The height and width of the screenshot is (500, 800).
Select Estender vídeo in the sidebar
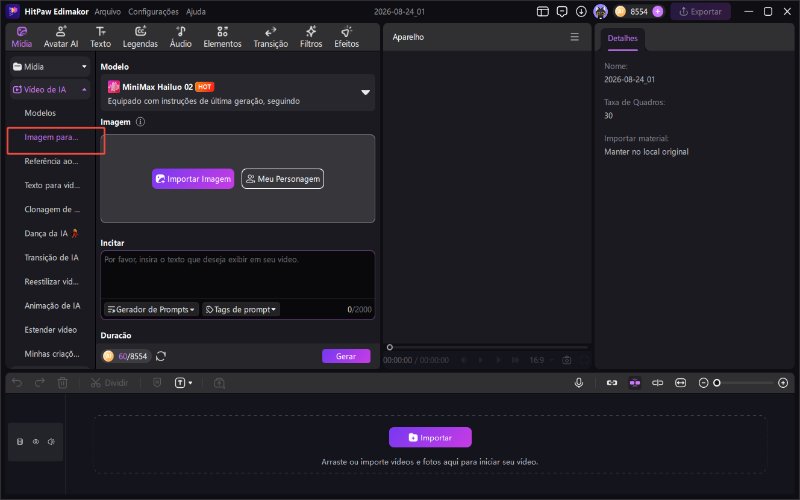coord(51,330)
